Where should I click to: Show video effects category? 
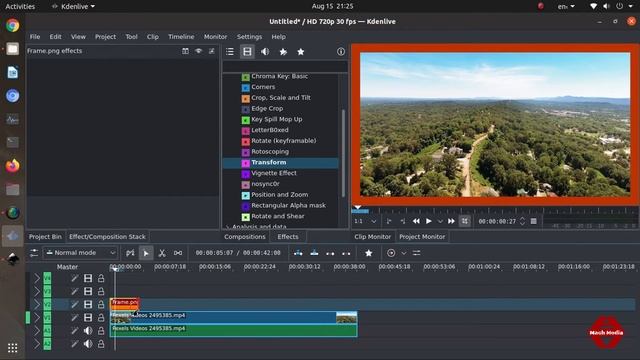point(247,51)
